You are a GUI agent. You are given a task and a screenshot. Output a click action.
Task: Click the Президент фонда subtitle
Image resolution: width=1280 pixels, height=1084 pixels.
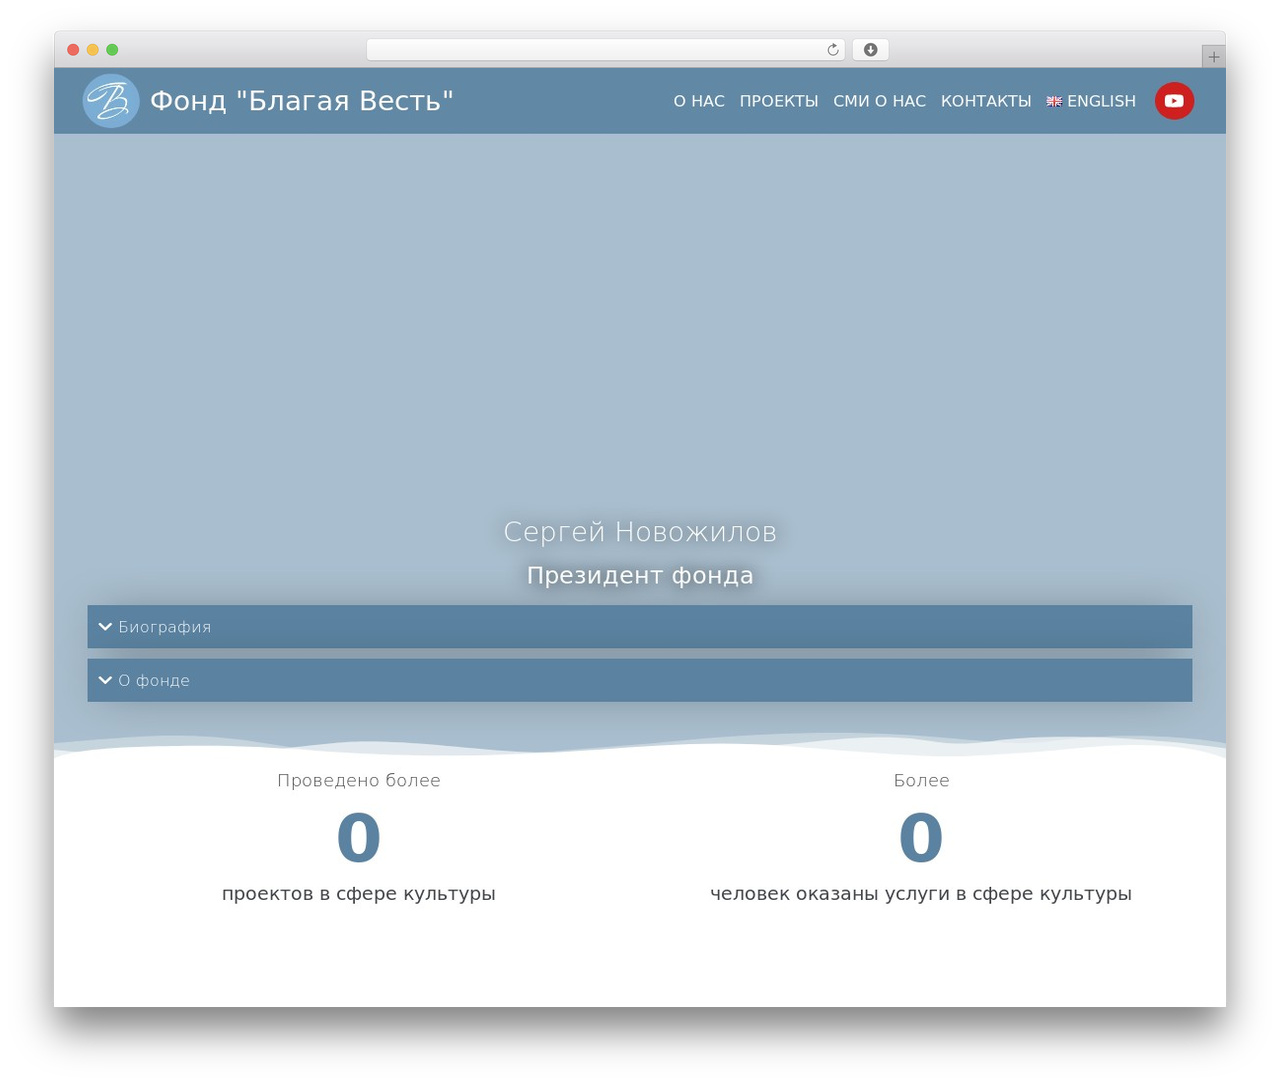click(640, 575)
